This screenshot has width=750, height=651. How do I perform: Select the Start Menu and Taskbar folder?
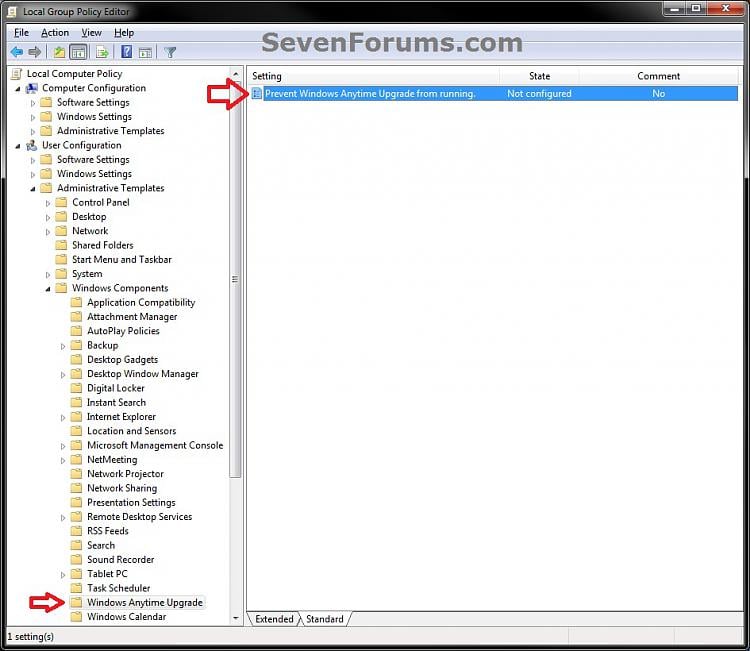click(121, 259)
